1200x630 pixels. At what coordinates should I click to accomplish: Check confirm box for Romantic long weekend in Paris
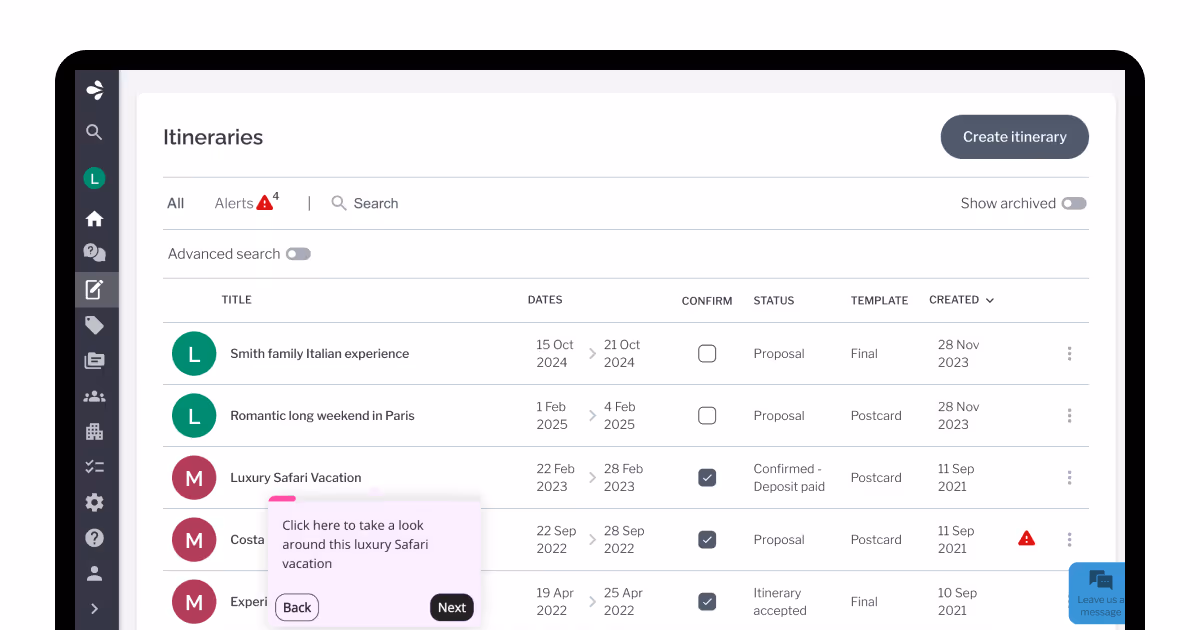coord(707,416)
